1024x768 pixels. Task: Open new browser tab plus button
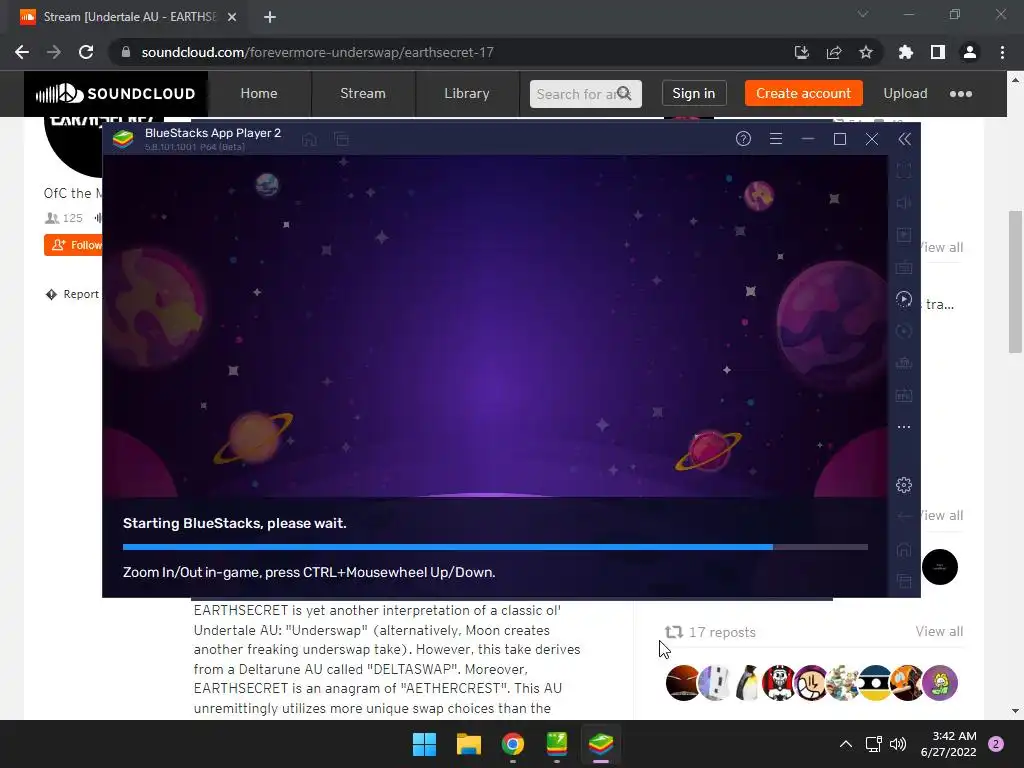click(x=270, y=17)
